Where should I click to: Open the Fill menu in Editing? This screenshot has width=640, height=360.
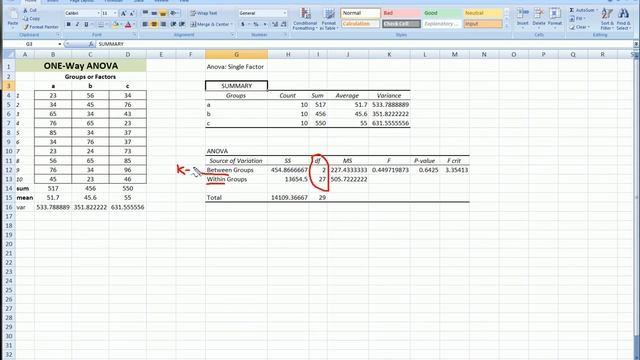click(x=578, y=18)
